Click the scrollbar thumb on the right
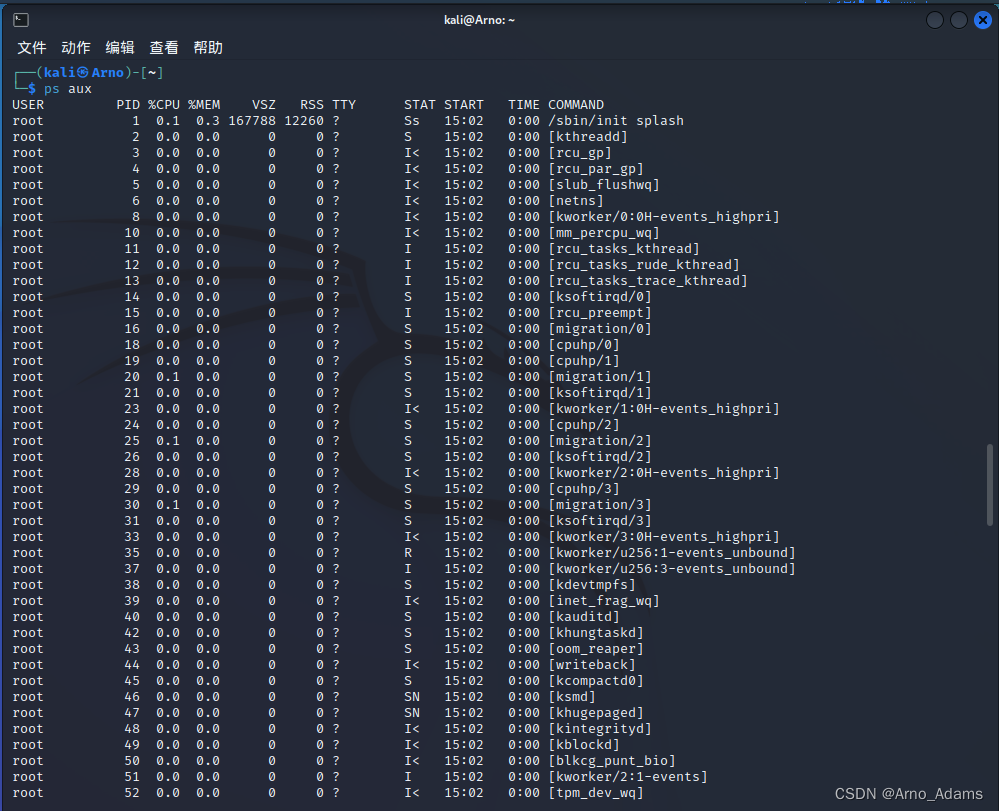999x811 pixels. (988, 485)
